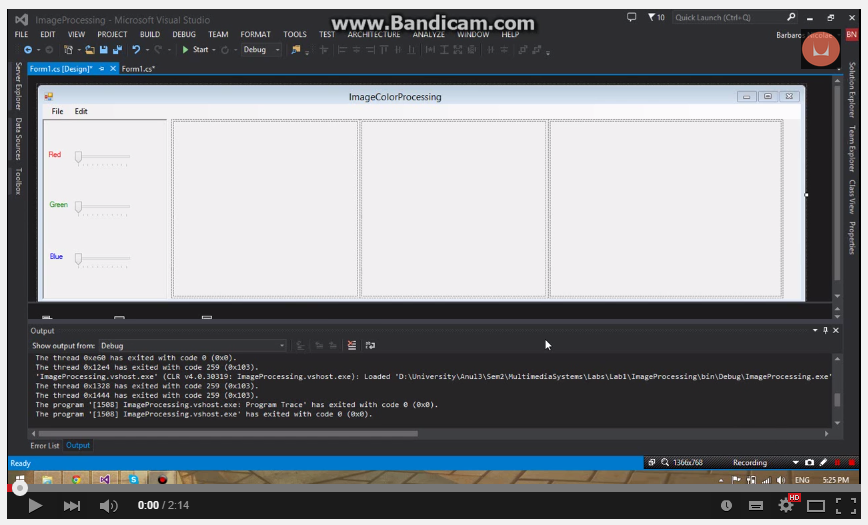868x525 pixels.
Task: Skip to next video
Action: tap(71, 505)
